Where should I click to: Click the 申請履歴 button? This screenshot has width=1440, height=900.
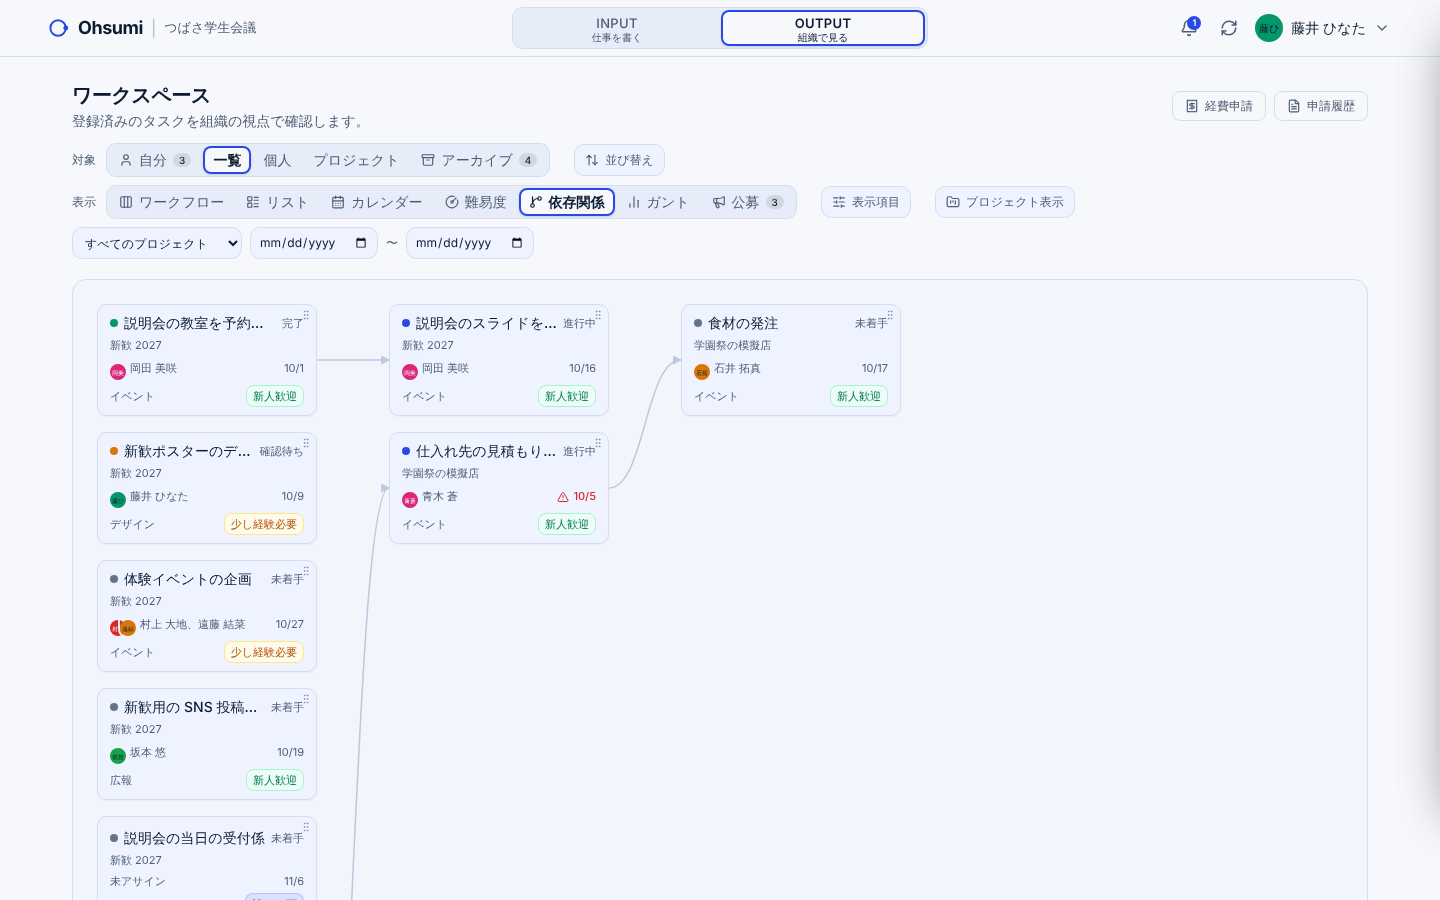[1321, 106]
